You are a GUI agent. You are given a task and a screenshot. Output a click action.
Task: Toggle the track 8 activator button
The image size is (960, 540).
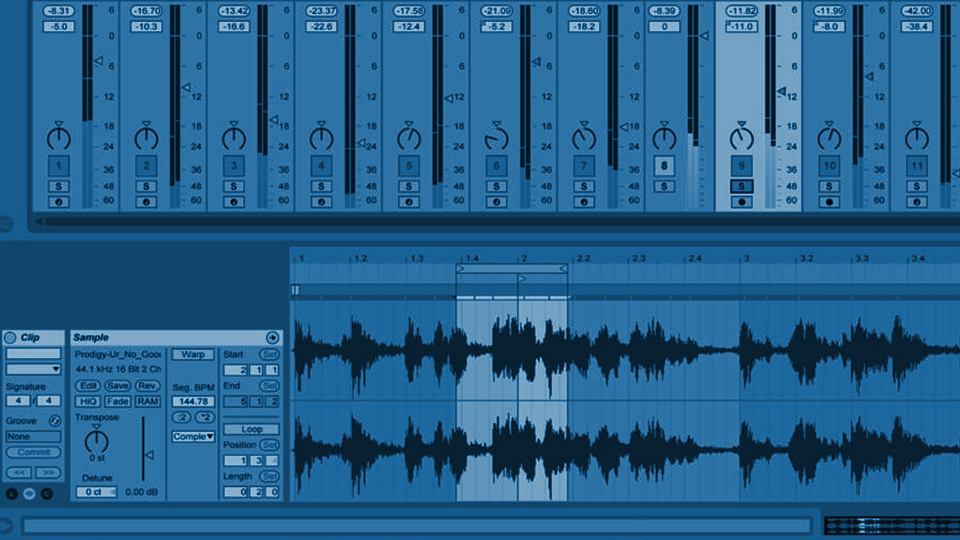(664, 165)
